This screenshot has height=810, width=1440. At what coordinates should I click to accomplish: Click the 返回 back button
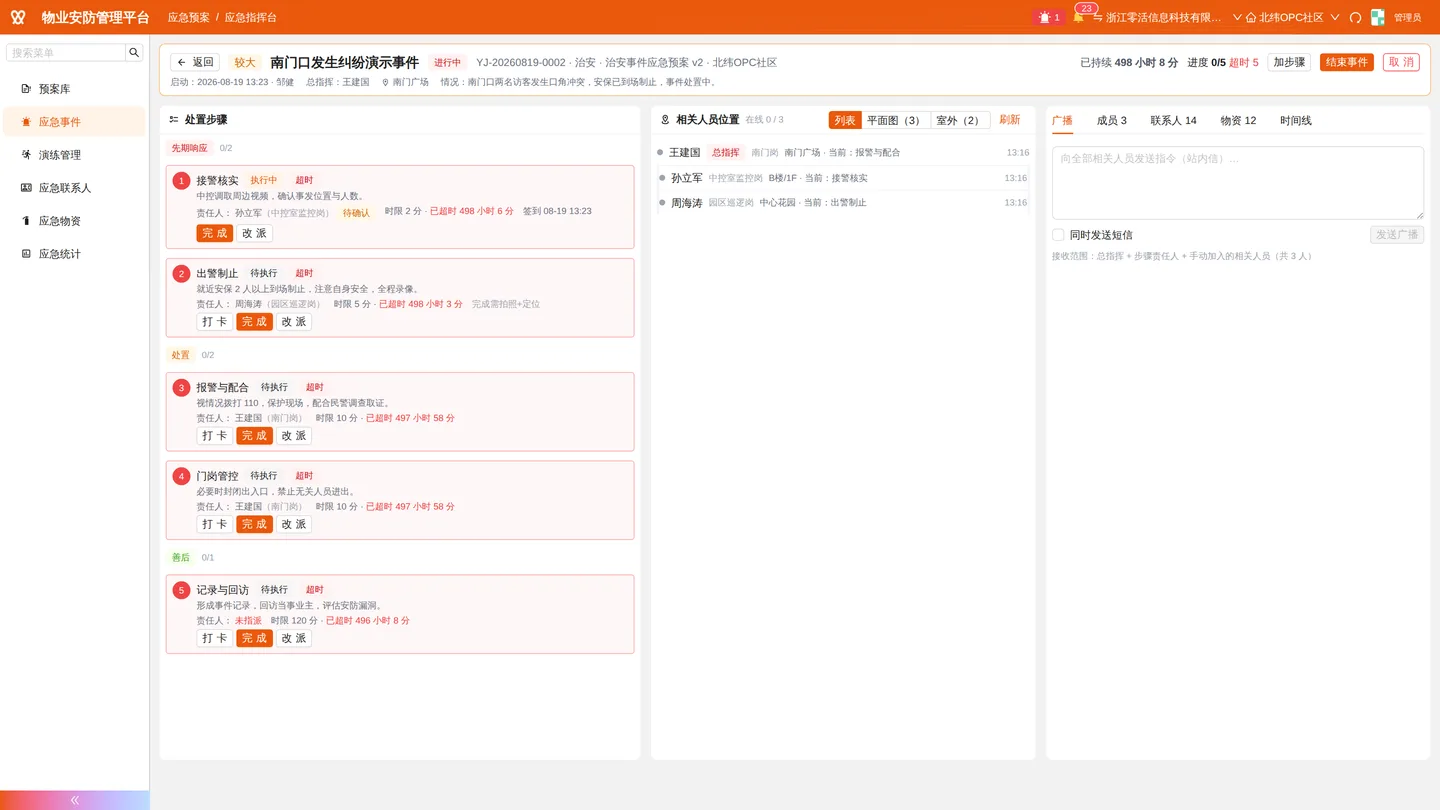coord(195,62)
